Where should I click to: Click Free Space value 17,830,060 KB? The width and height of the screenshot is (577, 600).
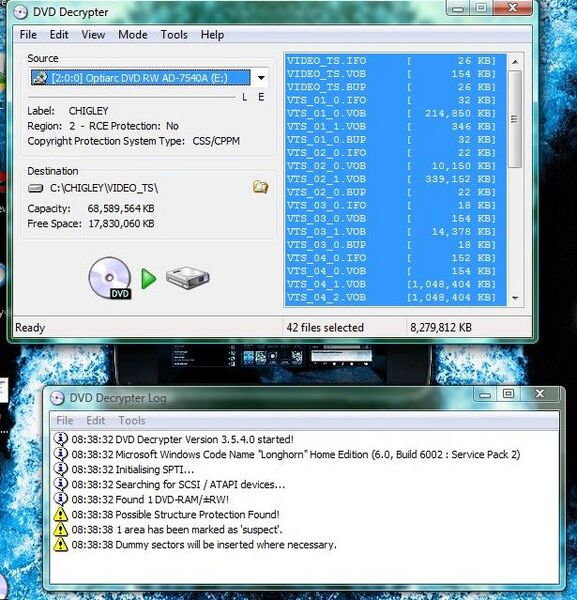121,223
